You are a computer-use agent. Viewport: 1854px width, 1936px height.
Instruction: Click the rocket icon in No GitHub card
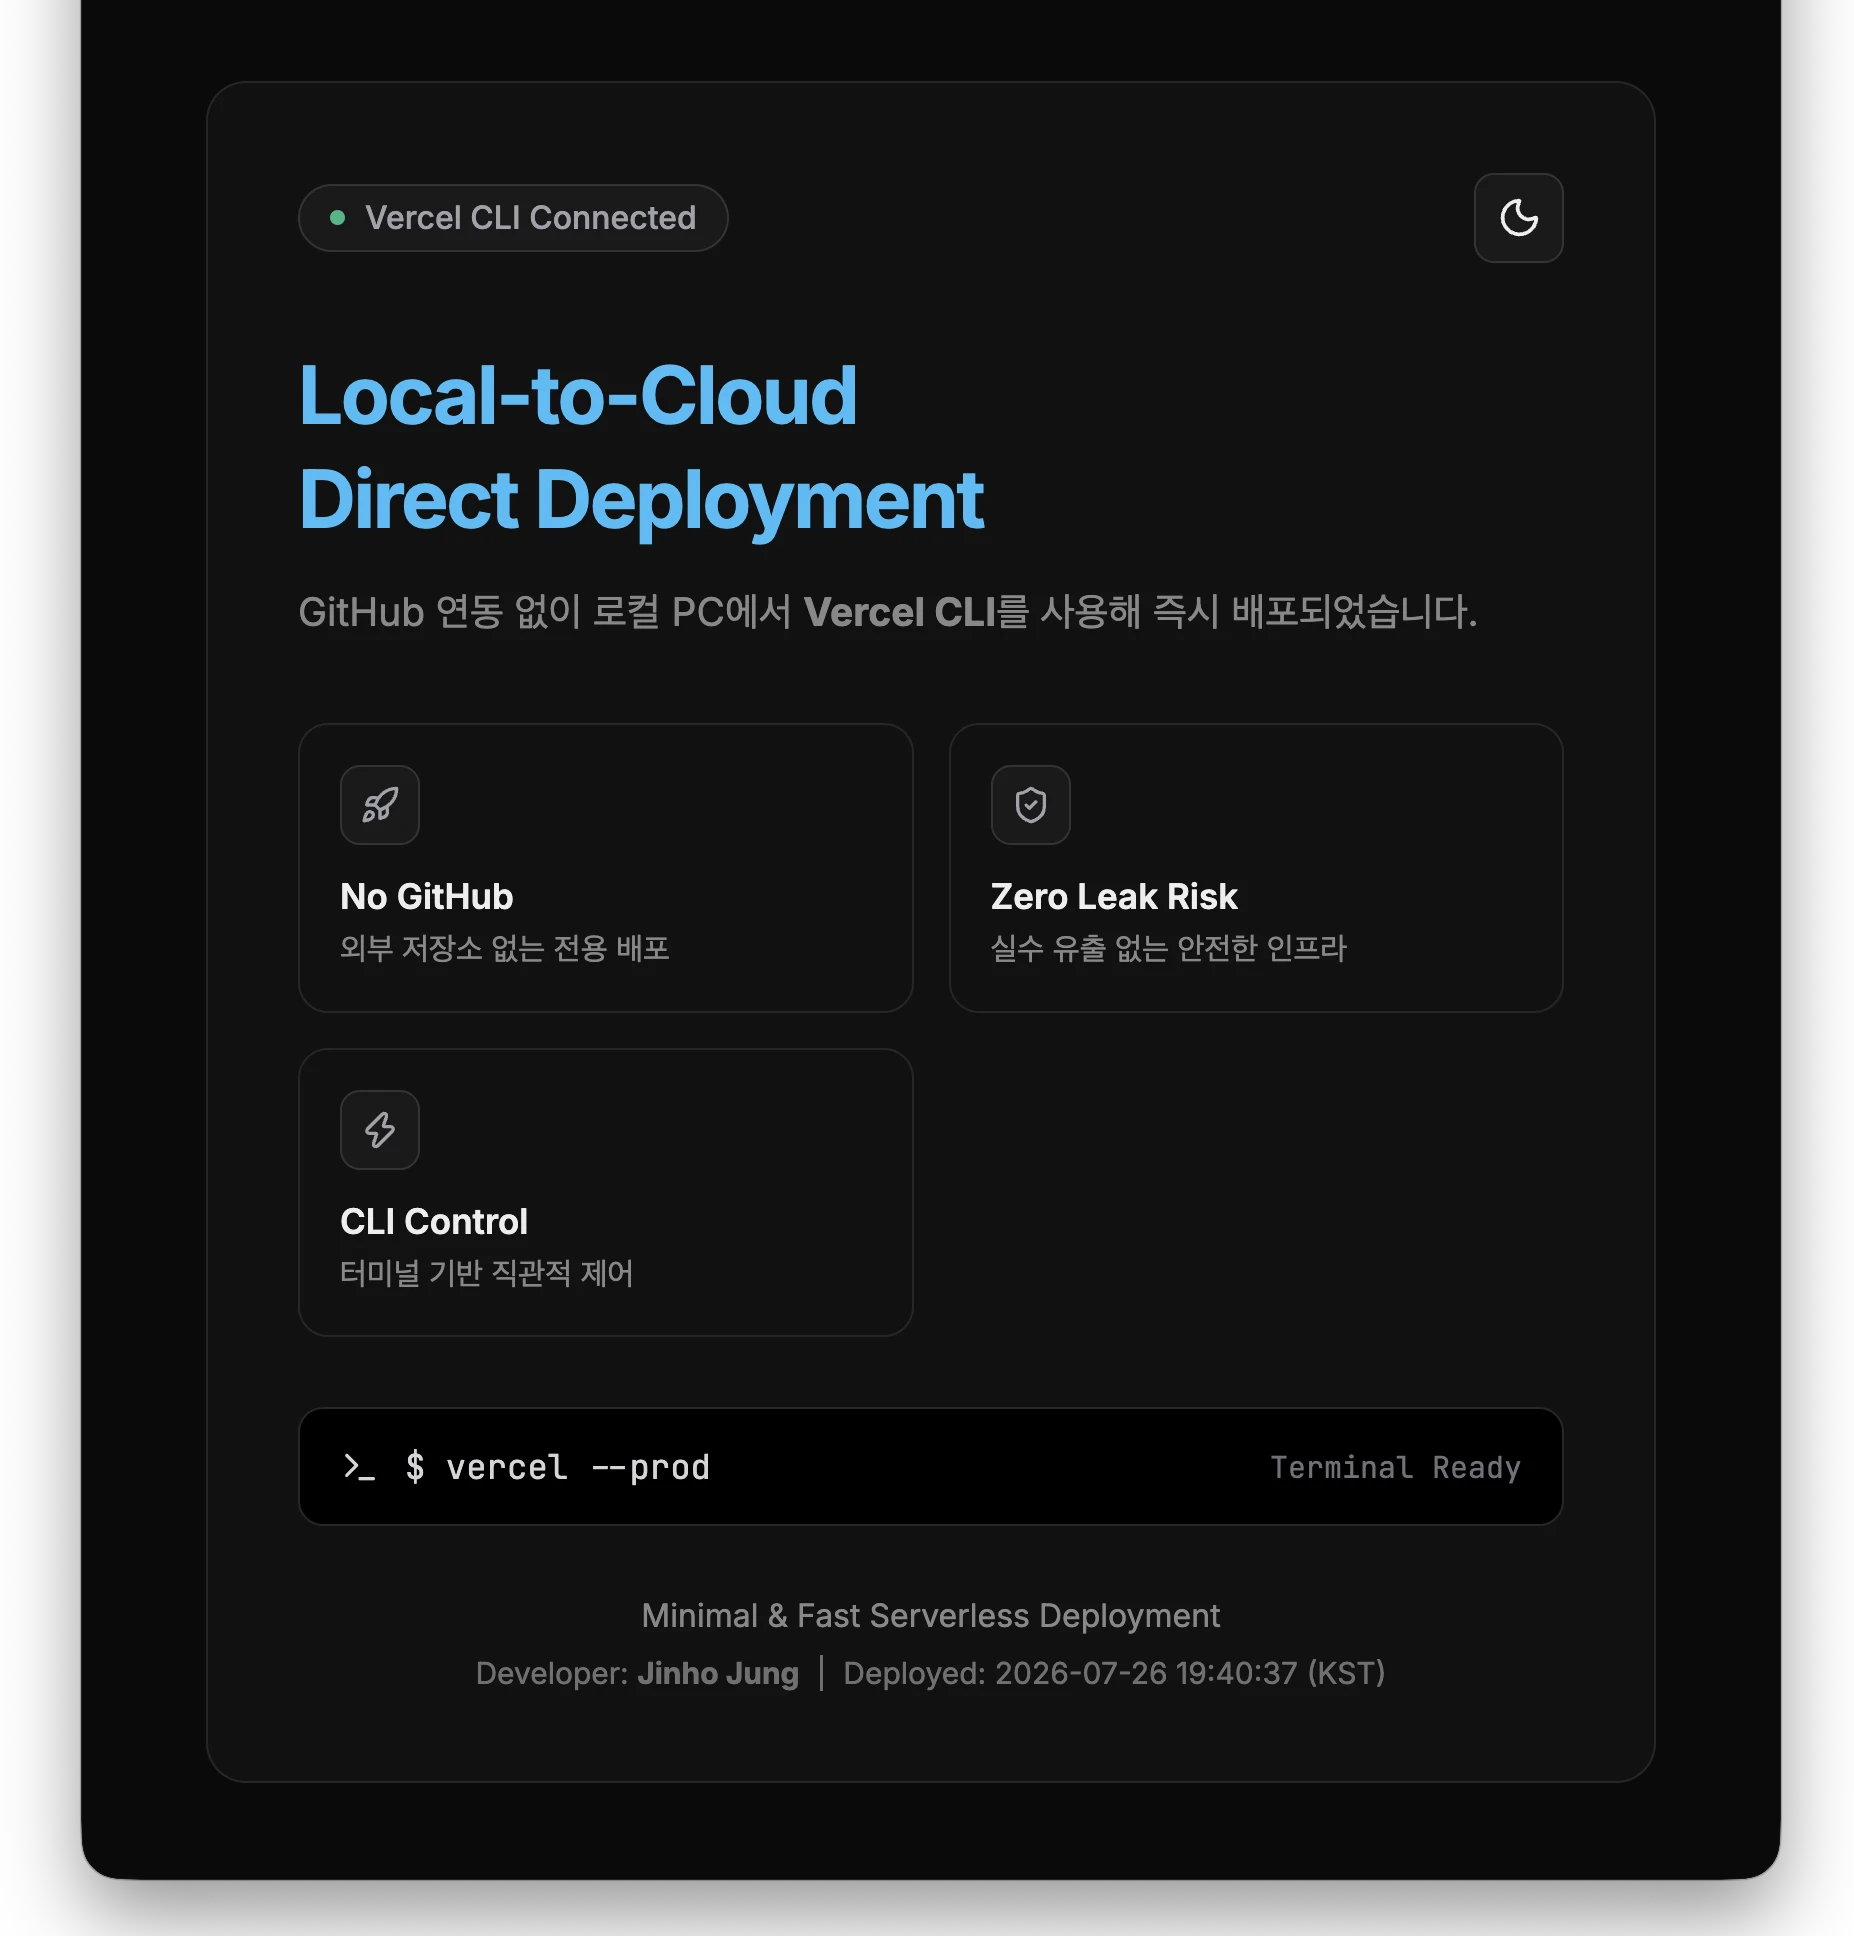pos(380,805)
